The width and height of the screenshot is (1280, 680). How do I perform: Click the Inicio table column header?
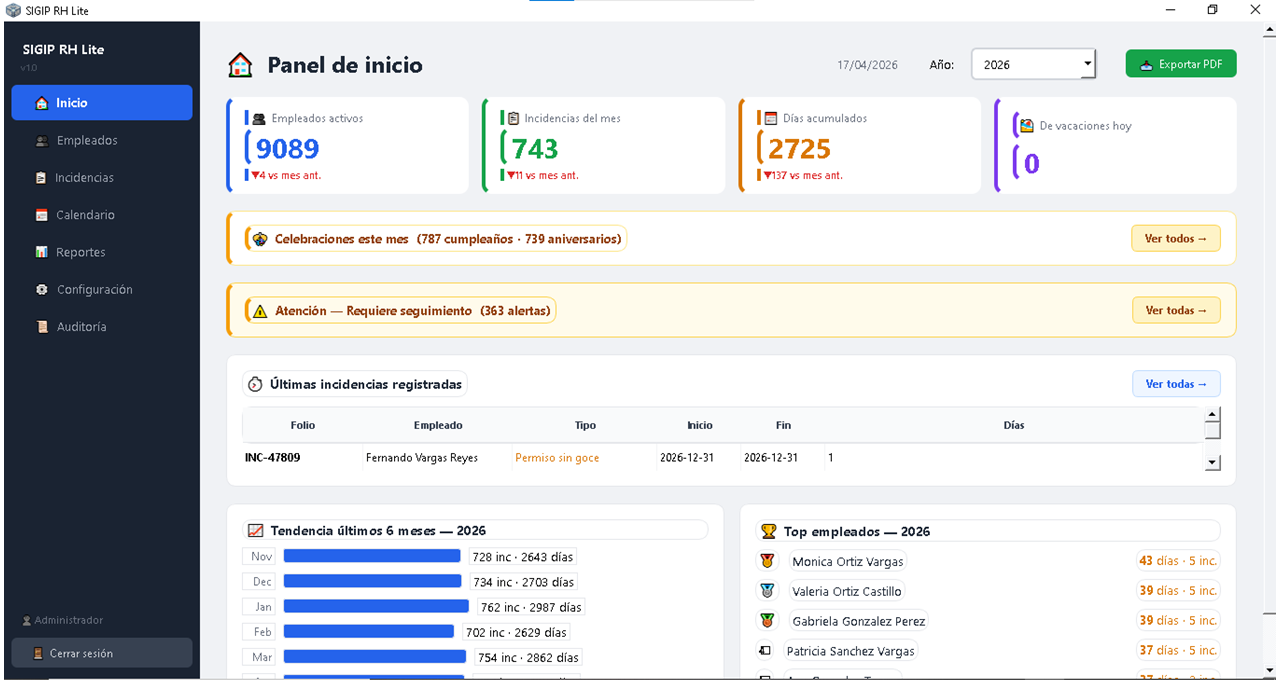(x=700, y=425)
